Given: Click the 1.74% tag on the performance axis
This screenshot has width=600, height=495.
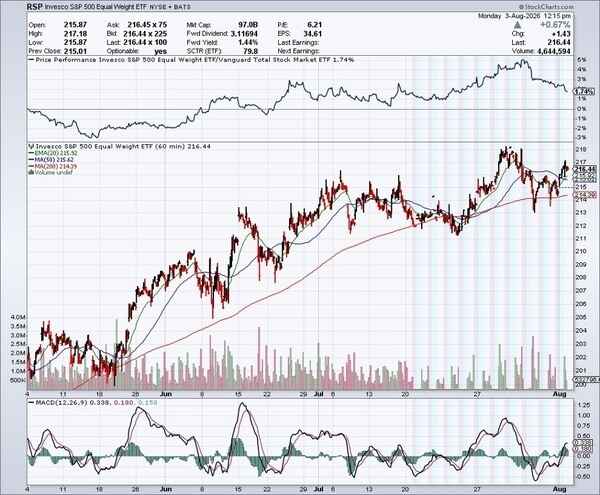Looking at the screenshot, I should tap(585, 91).
